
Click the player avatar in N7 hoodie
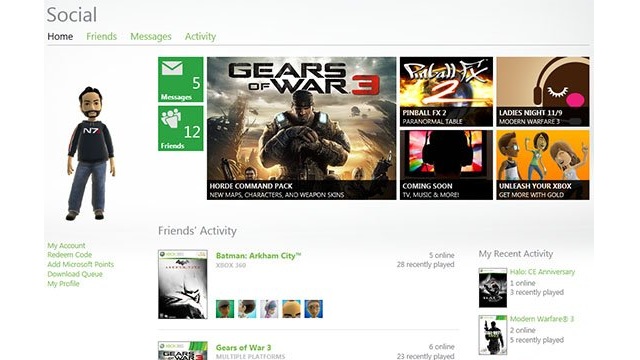point(91,153)
